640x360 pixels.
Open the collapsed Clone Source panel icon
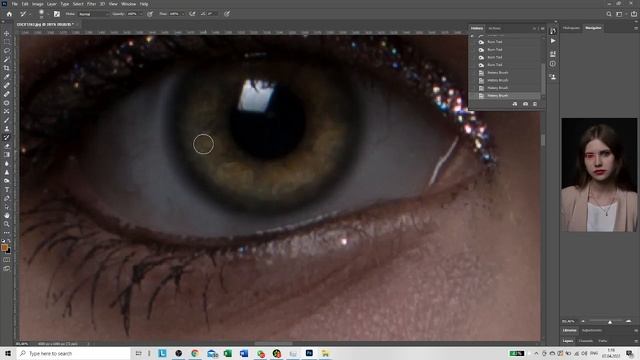coord(553,77)
